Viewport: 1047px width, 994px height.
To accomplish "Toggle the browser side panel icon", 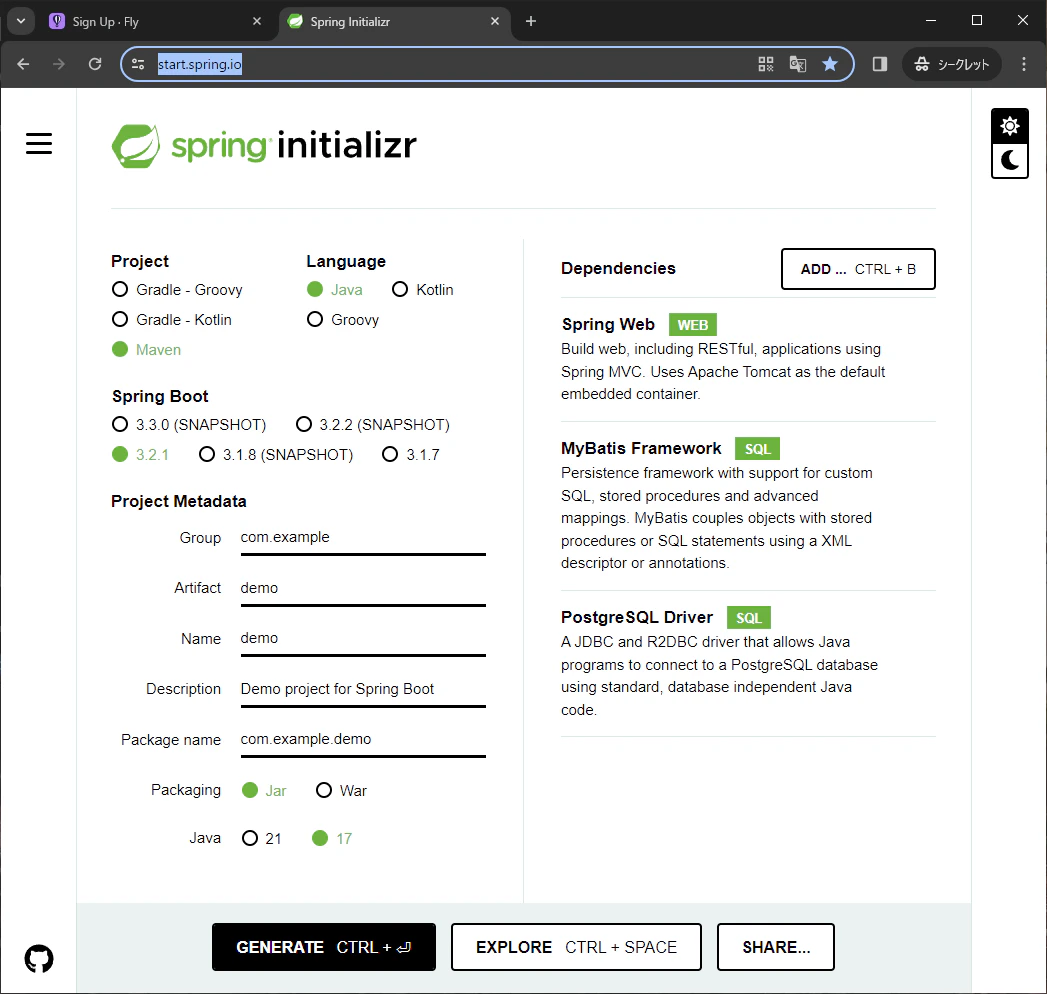I will (x=880, y=64).
